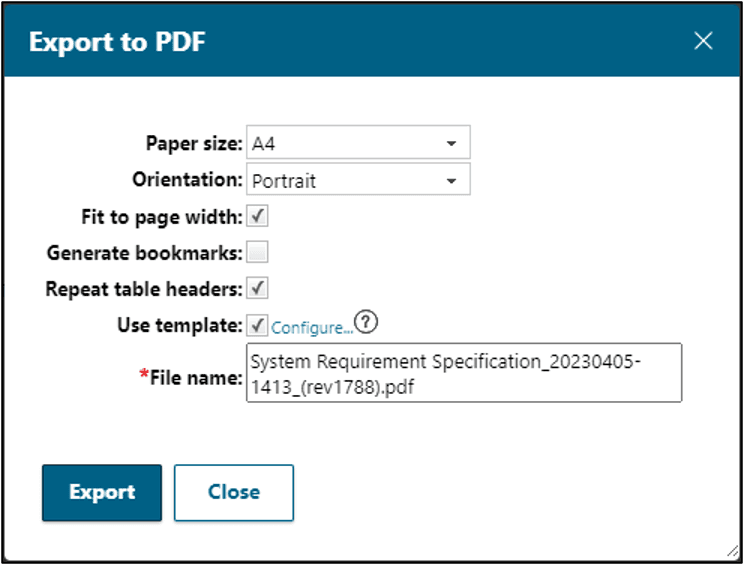Click the Repeat table headers label text
The width and height of the screenshot is (744, 565).
coord(144,289)
